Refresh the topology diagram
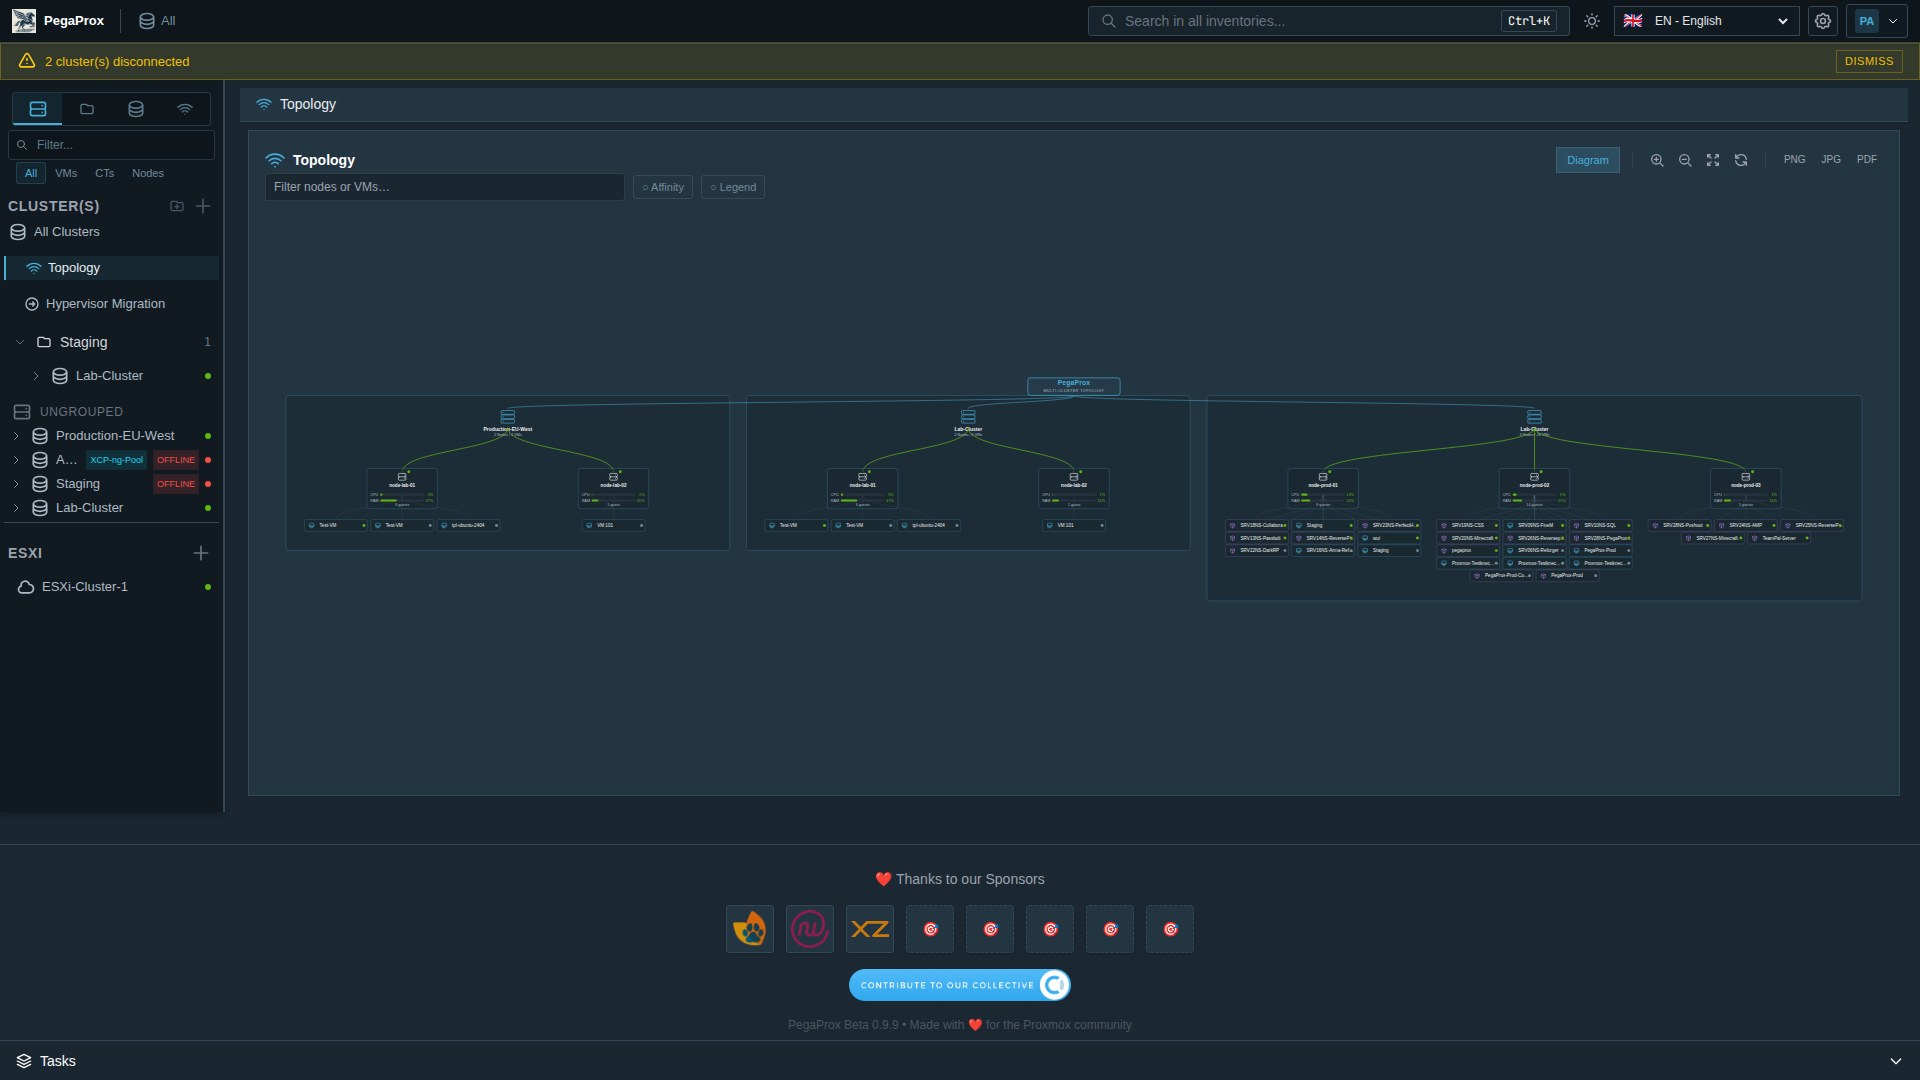The image size is (1920, 1080). (x=1741, y=160)
